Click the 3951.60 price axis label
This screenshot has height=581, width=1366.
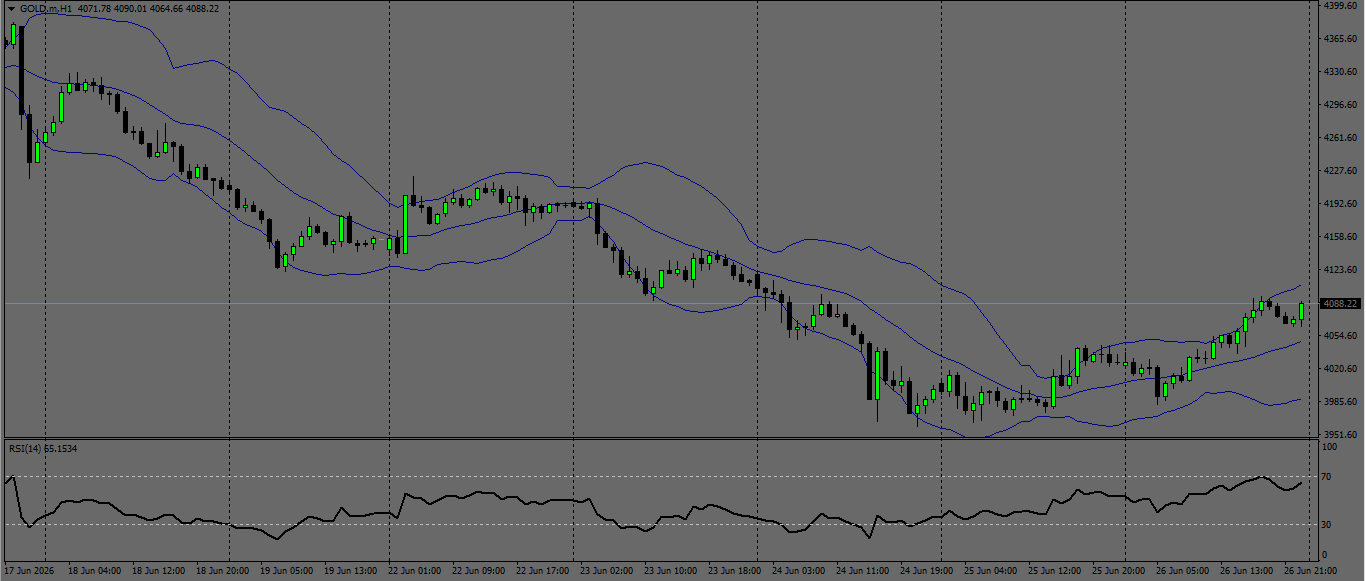pyautogui.click(x=1339, y=435)
